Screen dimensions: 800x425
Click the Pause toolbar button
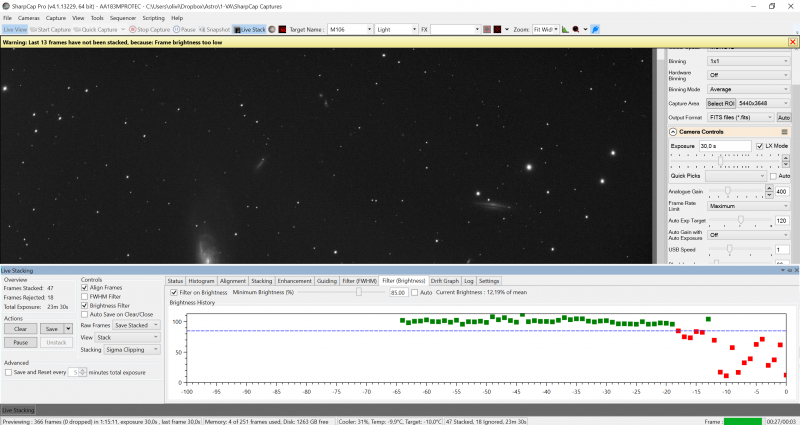click(184, 30)
